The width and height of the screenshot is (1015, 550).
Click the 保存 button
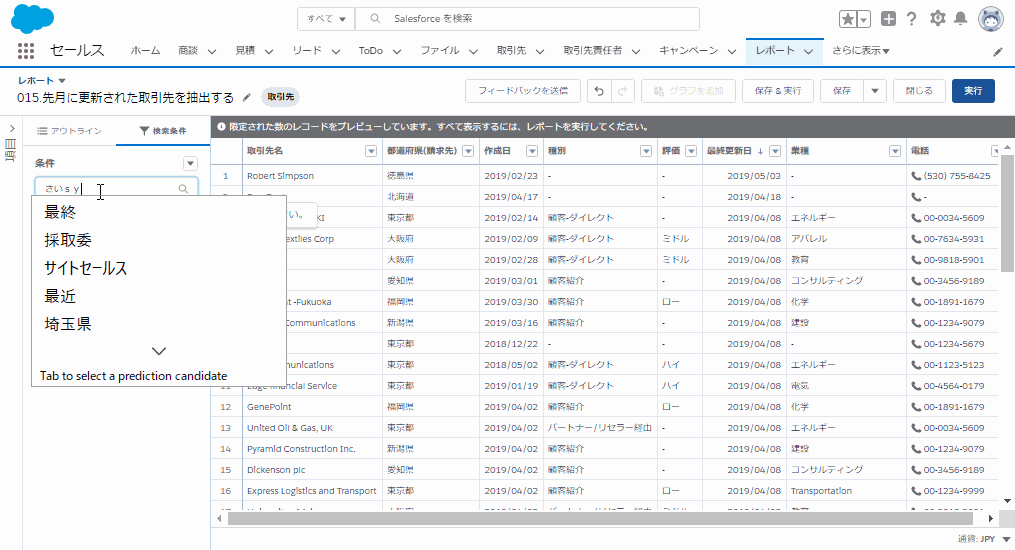(x=842, y=91)
